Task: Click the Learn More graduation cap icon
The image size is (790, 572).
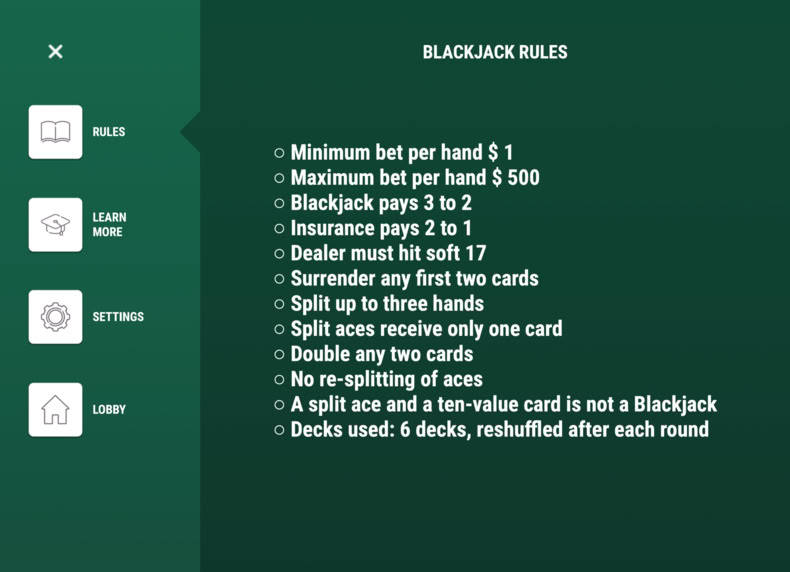Action: (x=55, y=225)
